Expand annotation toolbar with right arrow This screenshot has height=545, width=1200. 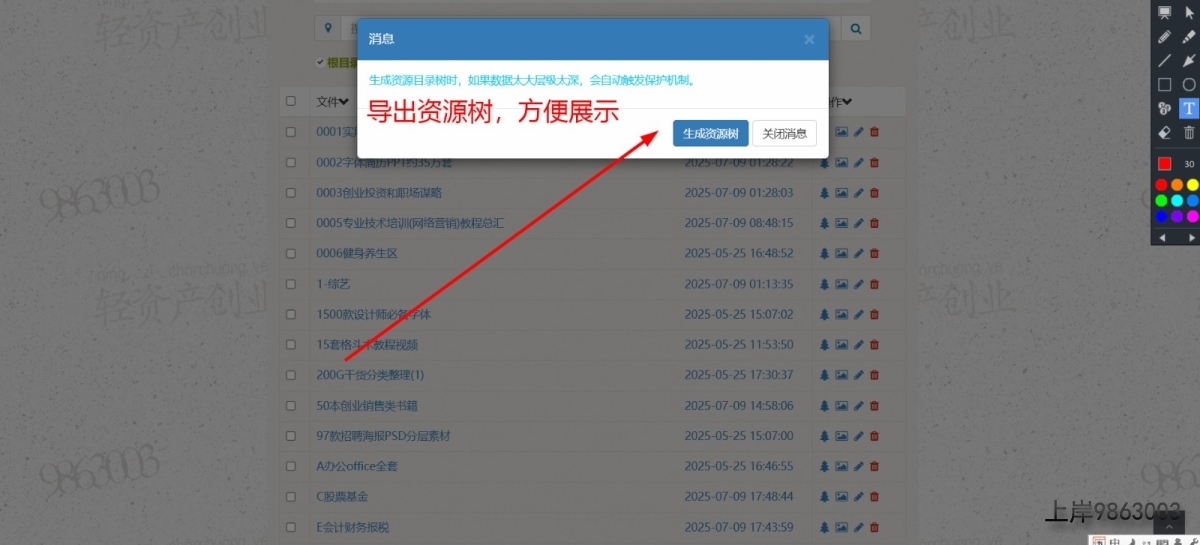(1191, 238)
